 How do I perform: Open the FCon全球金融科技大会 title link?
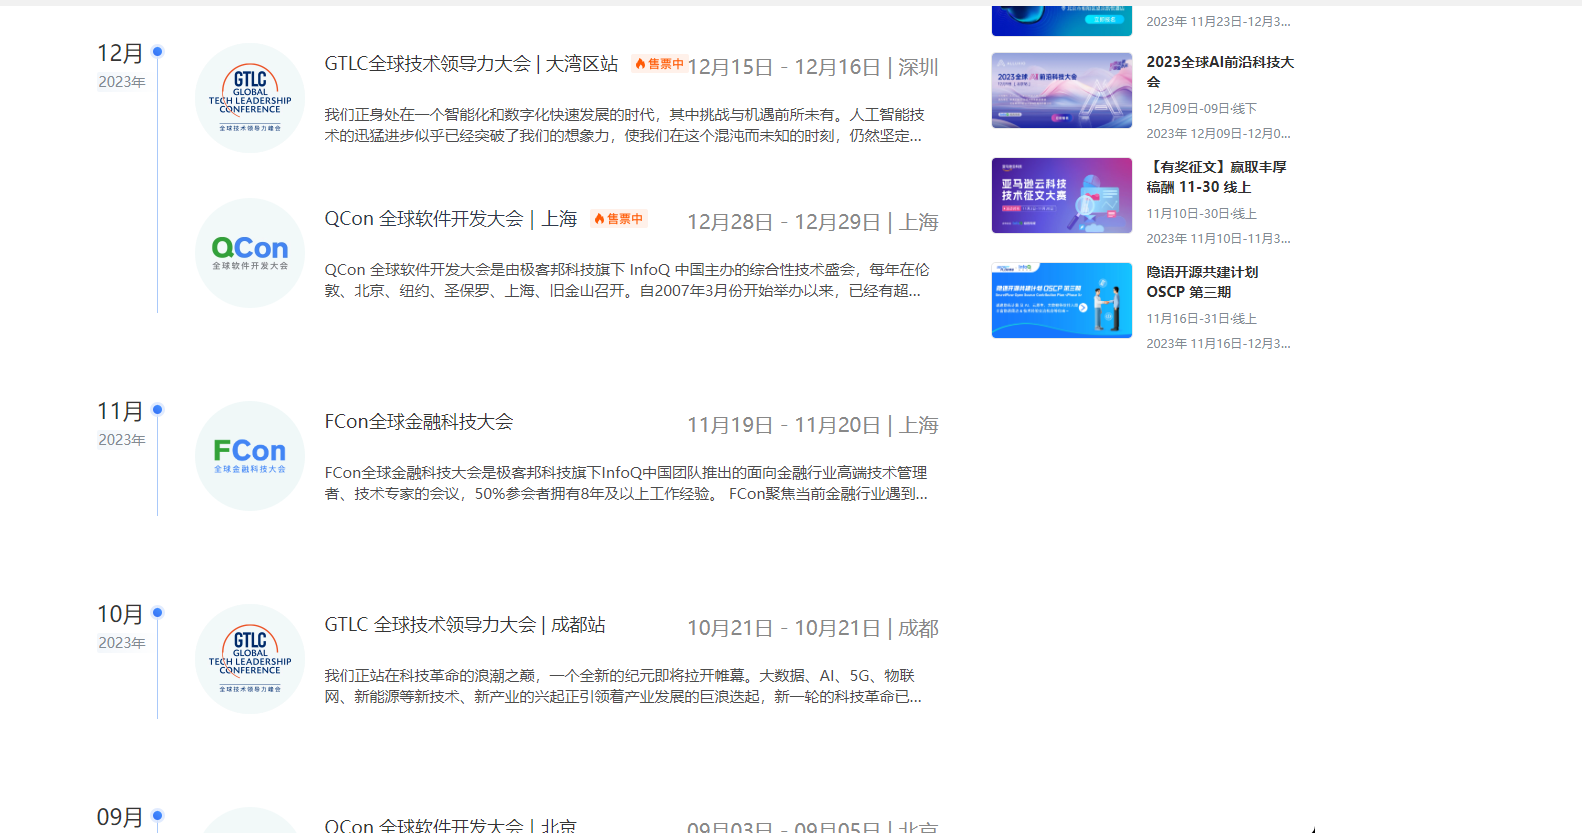click(x=419, y=422)
